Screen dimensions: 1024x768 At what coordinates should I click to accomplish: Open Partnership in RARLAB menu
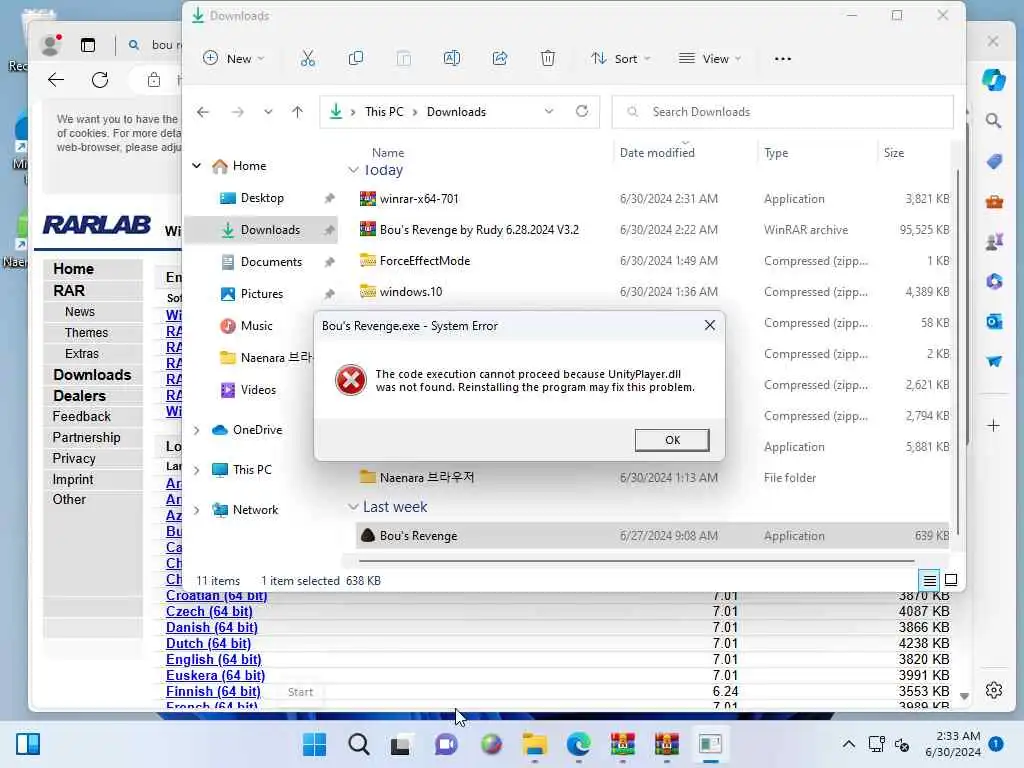pyautogui.click(x=86, y=438)
